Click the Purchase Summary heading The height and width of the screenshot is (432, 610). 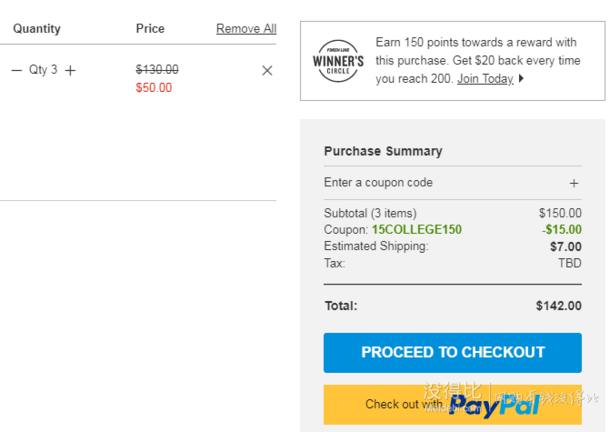click(x=383, y=151)
